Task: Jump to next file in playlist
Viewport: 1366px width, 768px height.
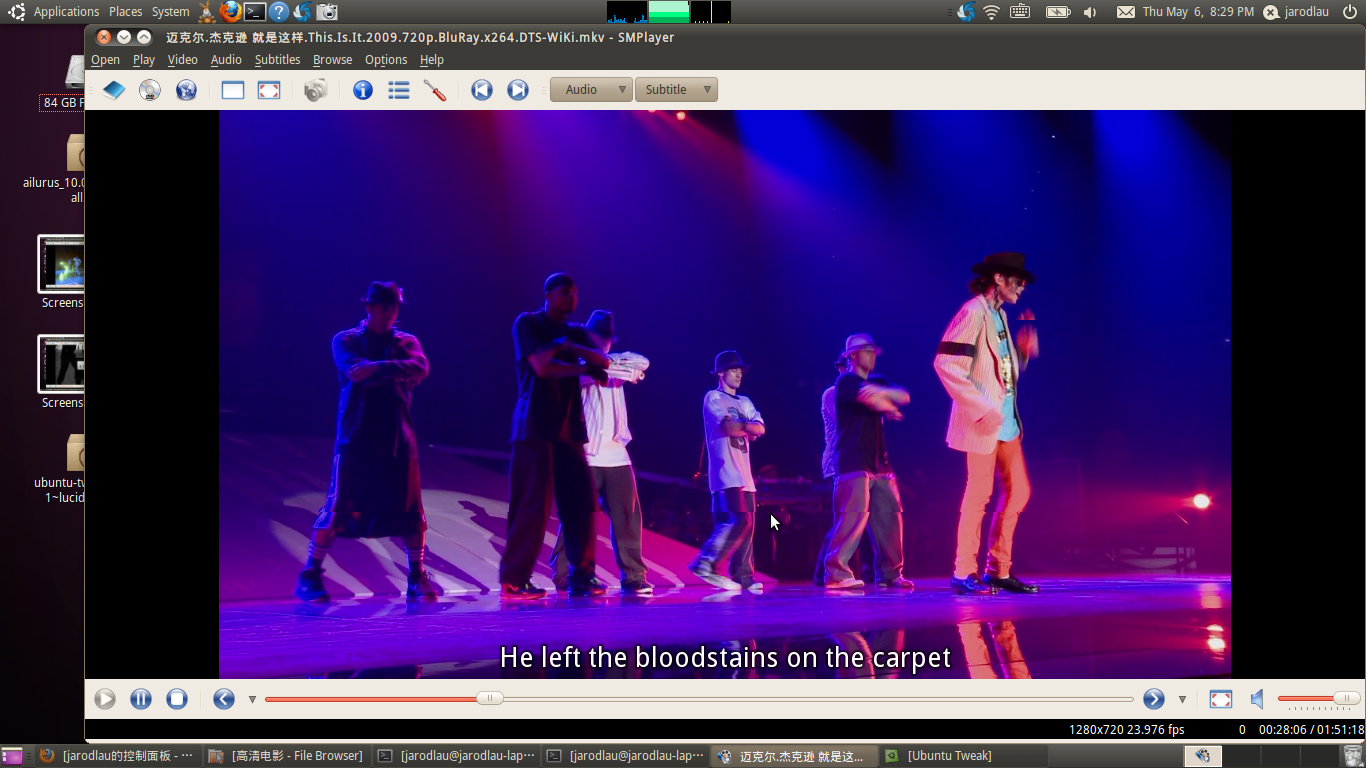Action: (x=518, y=90)
